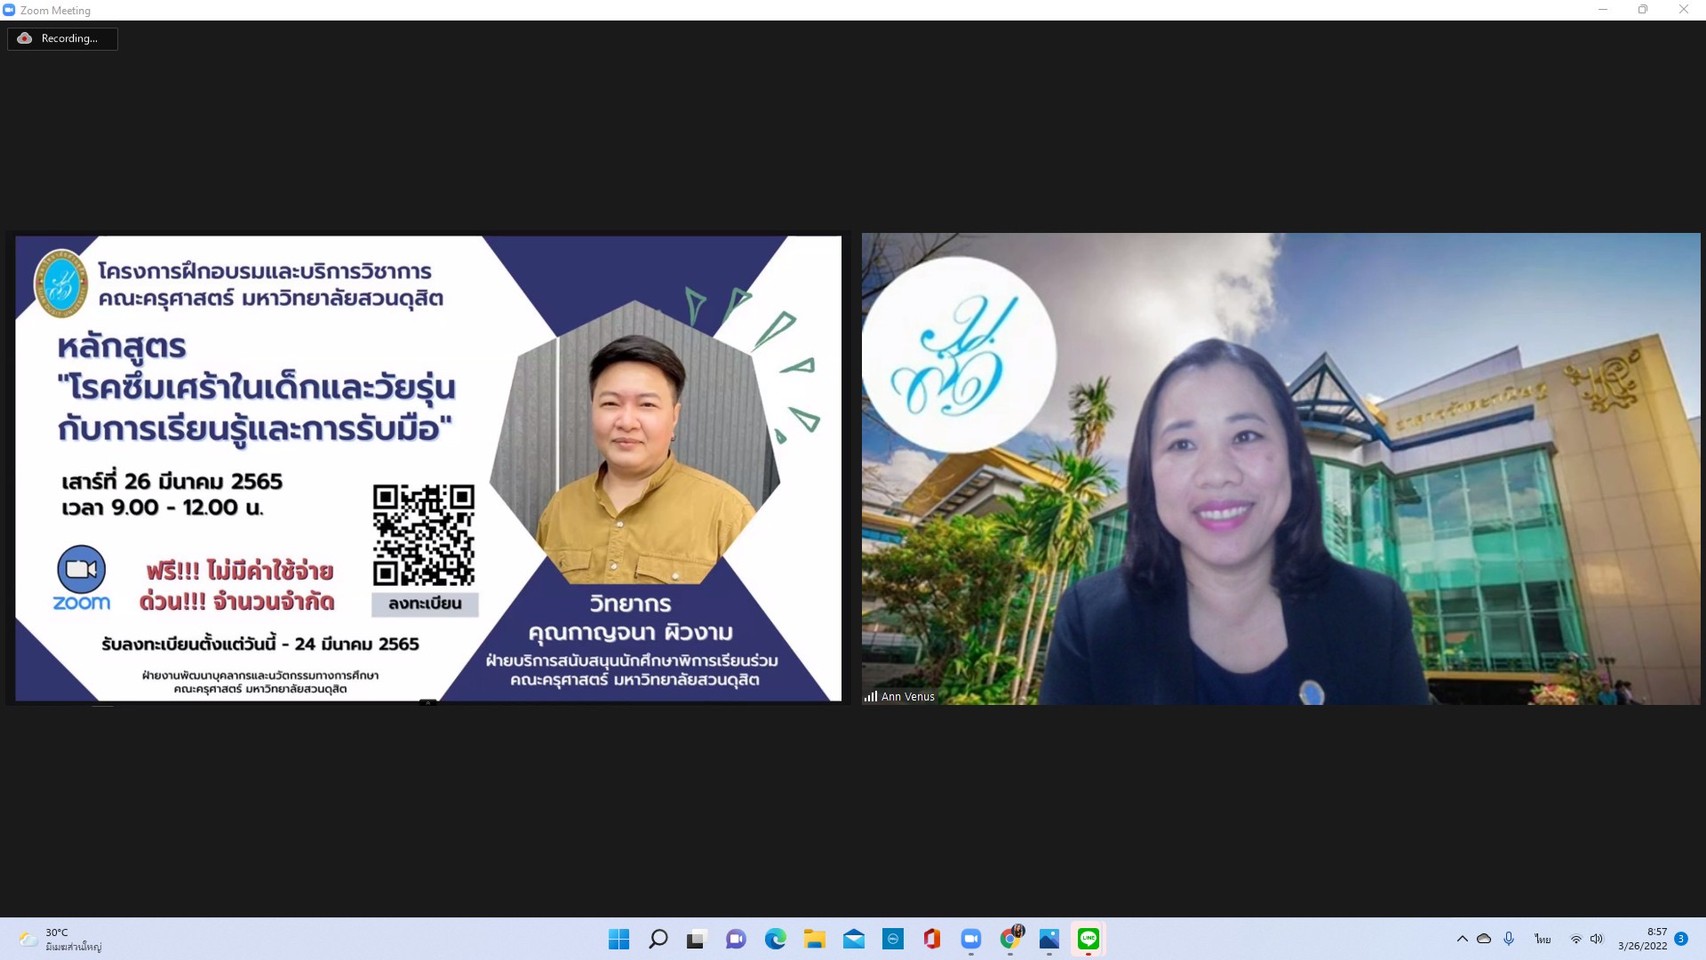The width and height of the screenshot is (1706, 960).
Task: Click the Recording indicator in Zoom
Action: [62, 39]
